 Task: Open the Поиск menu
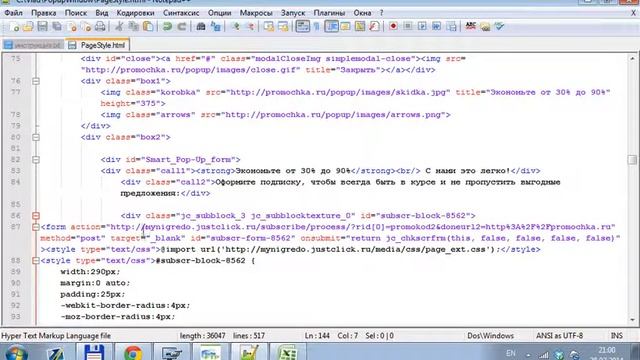[76, 13]
